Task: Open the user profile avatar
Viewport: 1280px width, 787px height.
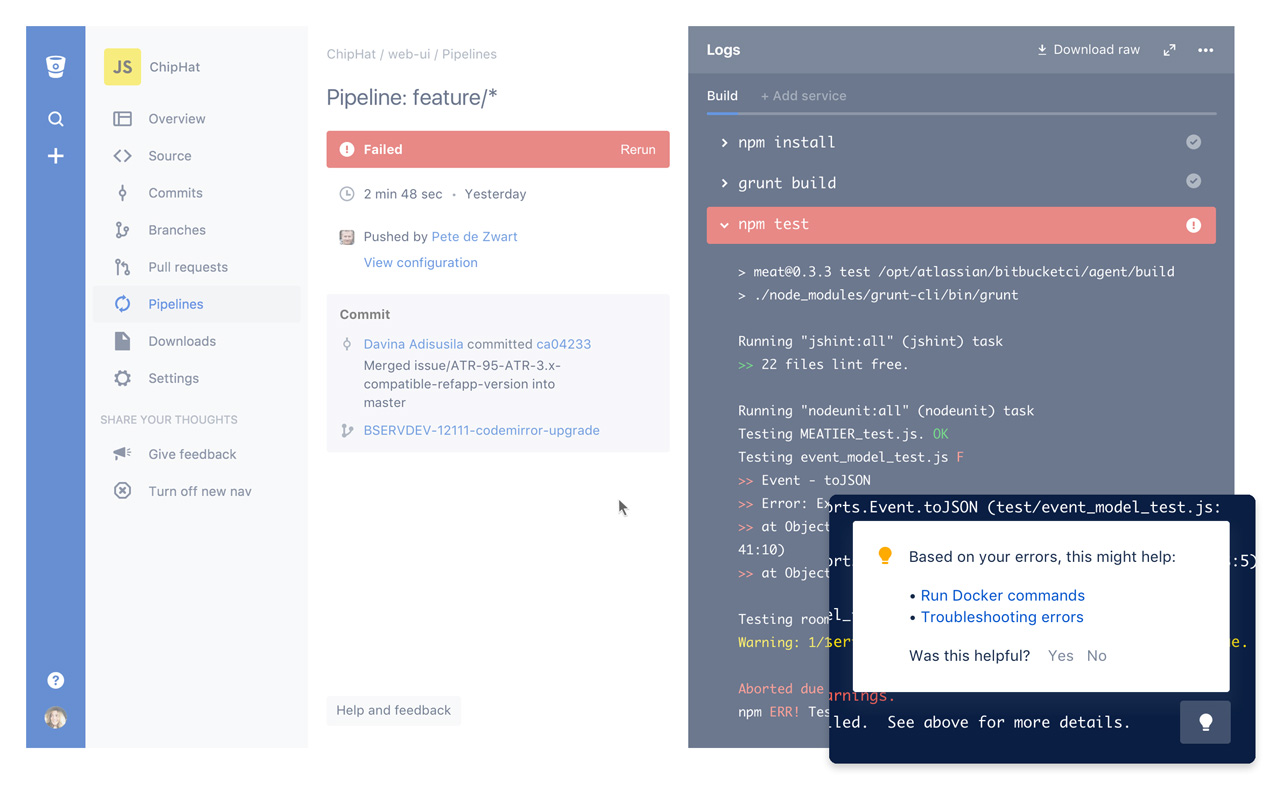Action: pos(56,718)
